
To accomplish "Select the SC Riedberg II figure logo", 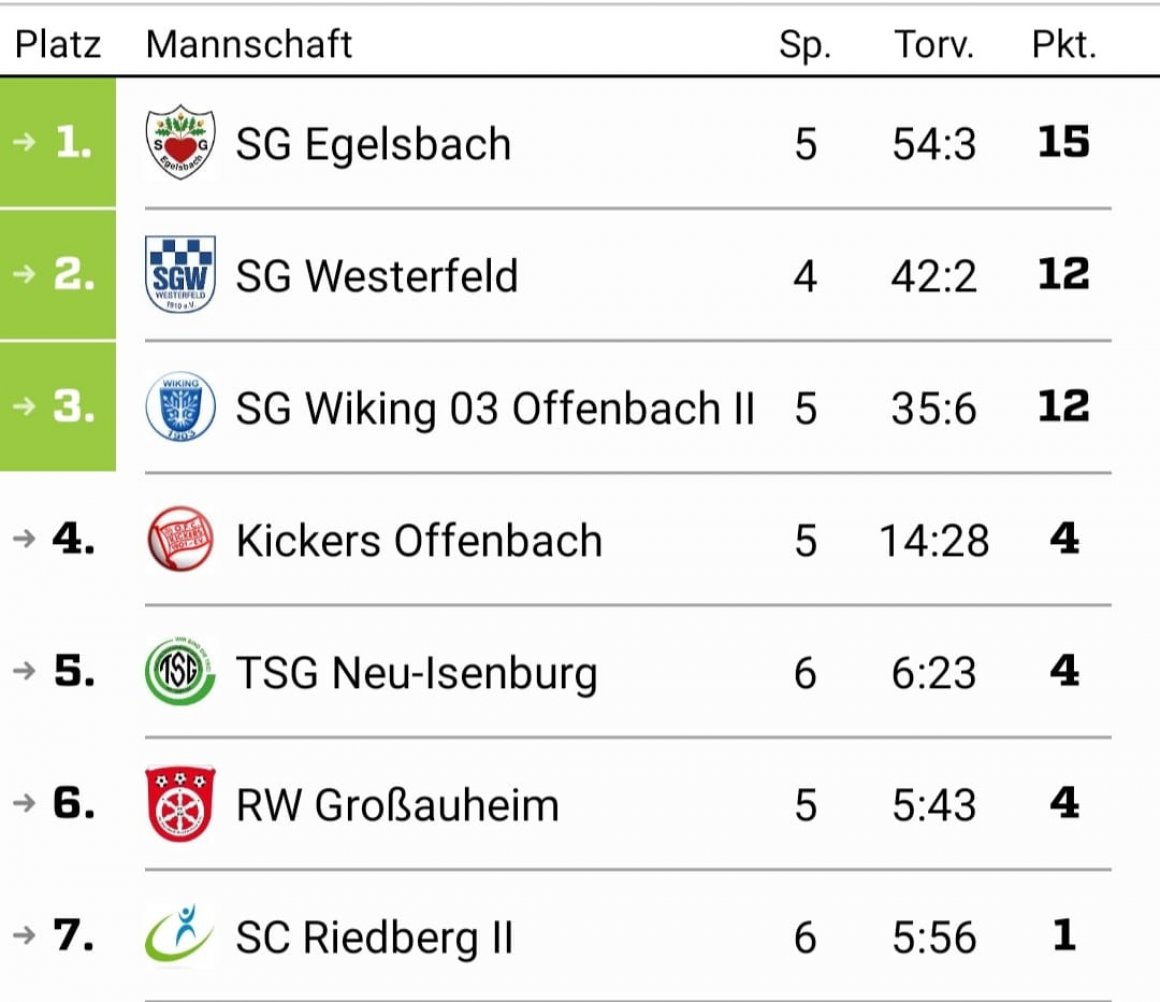I will (x=179, y=935).
